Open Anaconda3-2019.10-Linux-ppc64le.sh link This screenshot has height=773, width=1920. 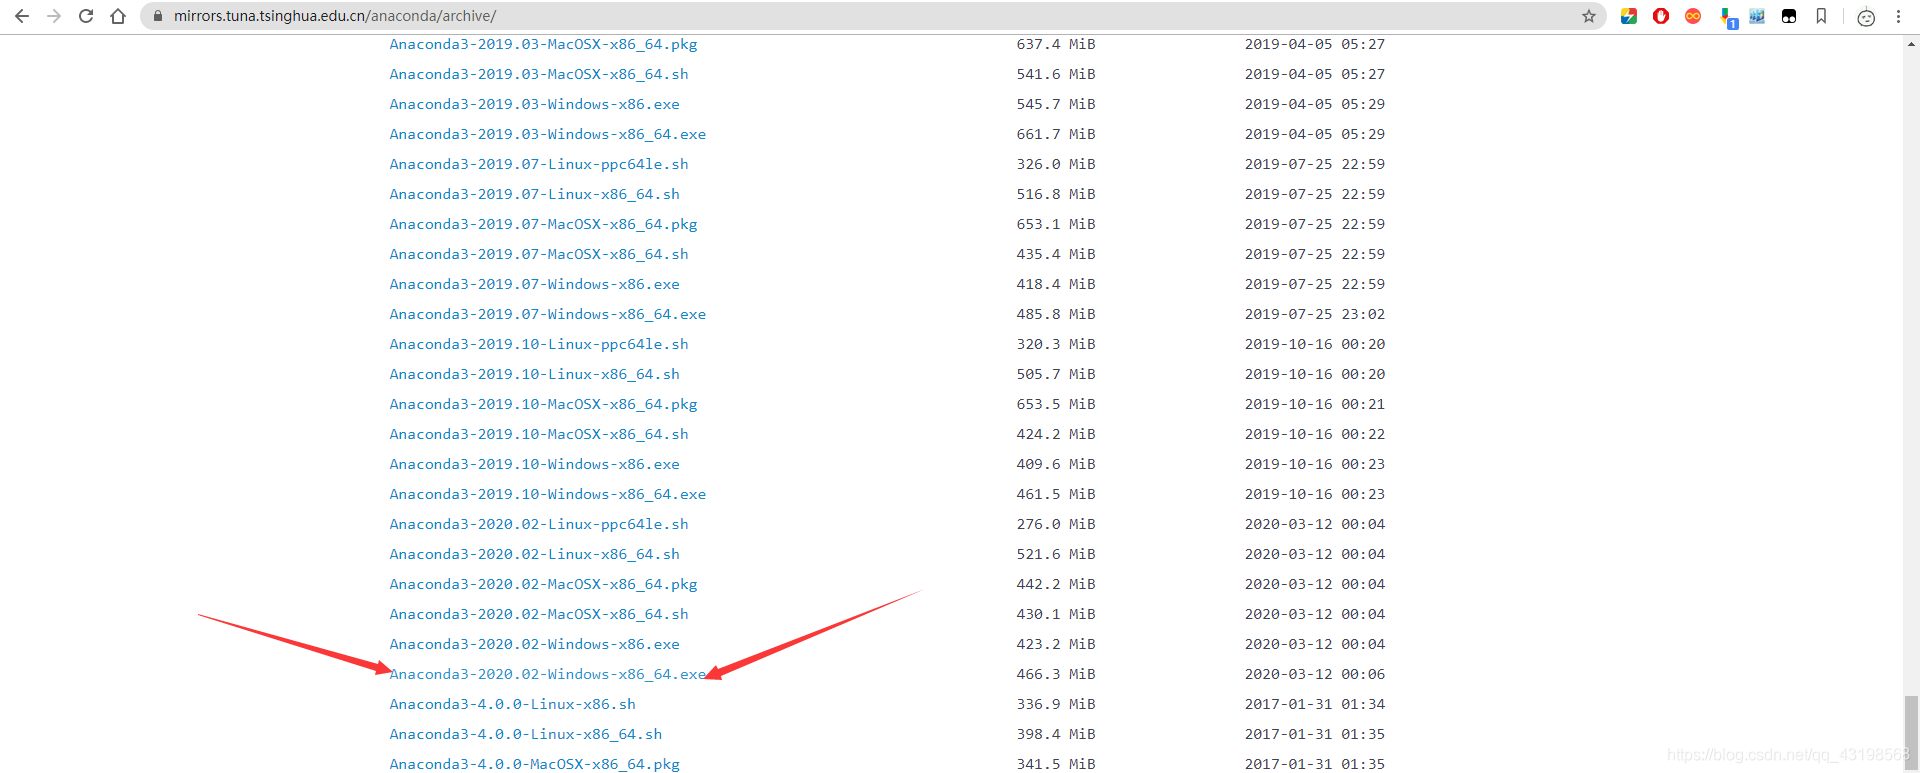pyautogui.click(x=539, y=344)
